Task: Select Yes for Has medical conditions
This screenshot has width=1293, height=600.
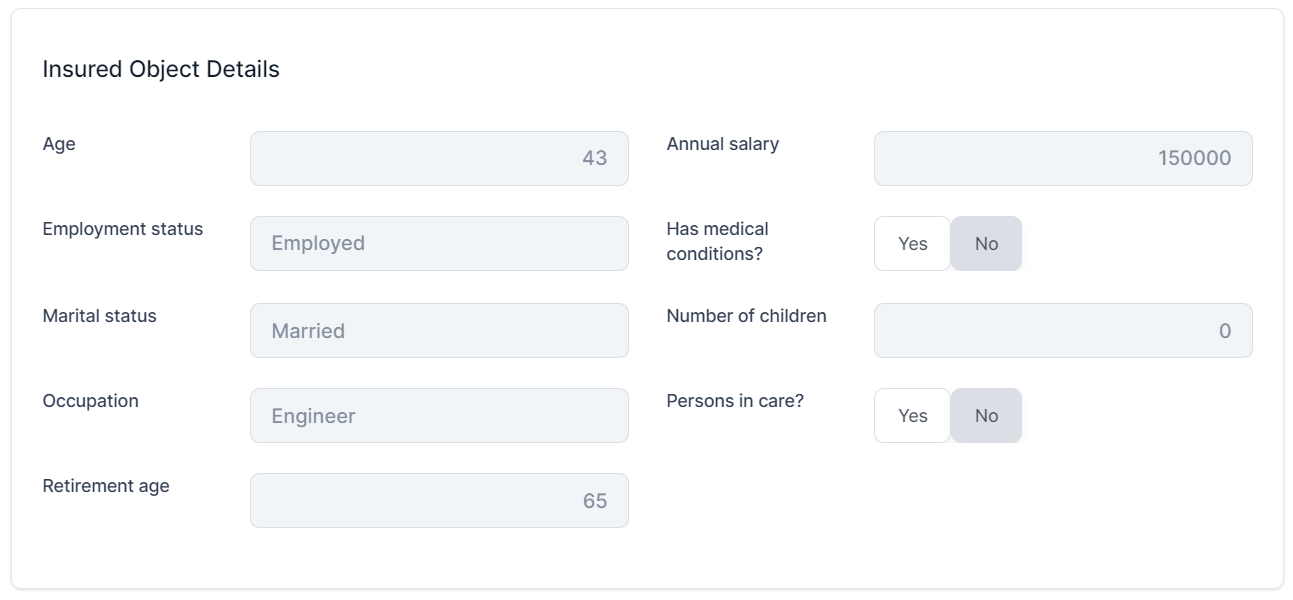Action: (912, 244)
